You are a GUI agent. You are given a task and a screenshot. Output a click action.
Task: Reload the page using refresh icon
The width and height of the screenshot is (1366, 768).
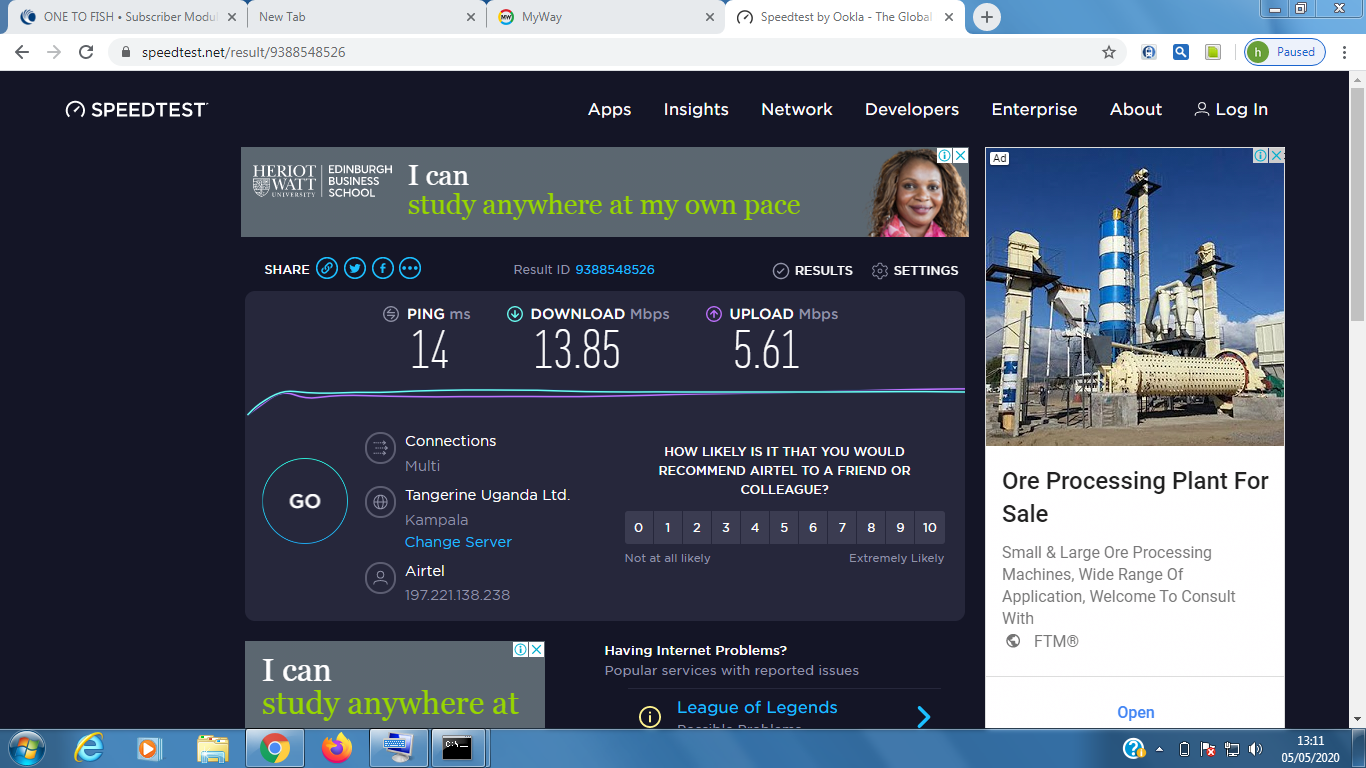[x=86, y=52]
